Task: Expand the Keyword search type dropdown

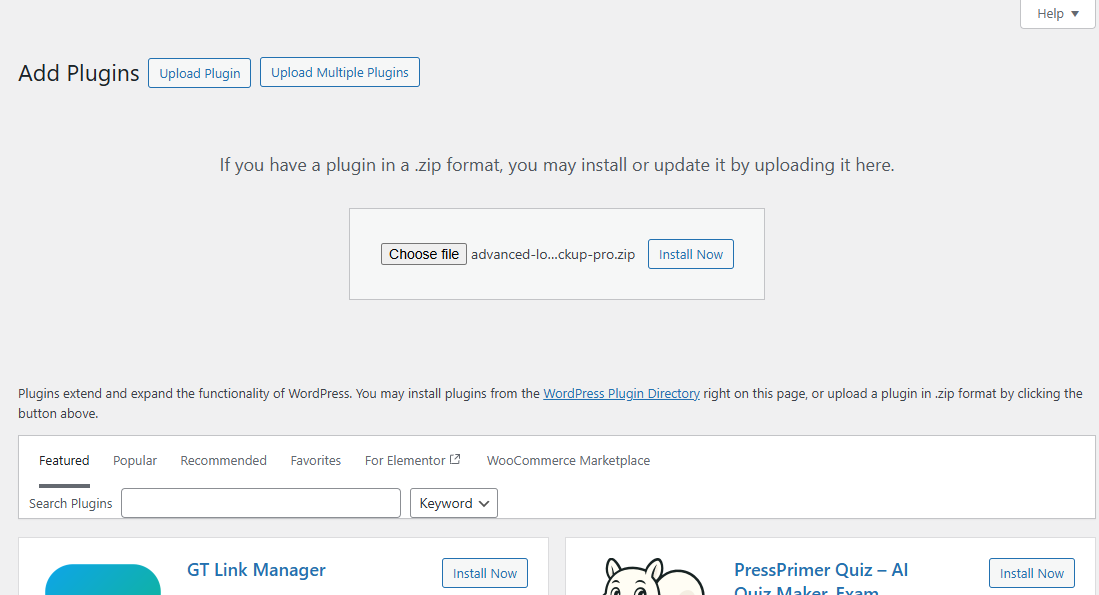Action: [454, 503]
